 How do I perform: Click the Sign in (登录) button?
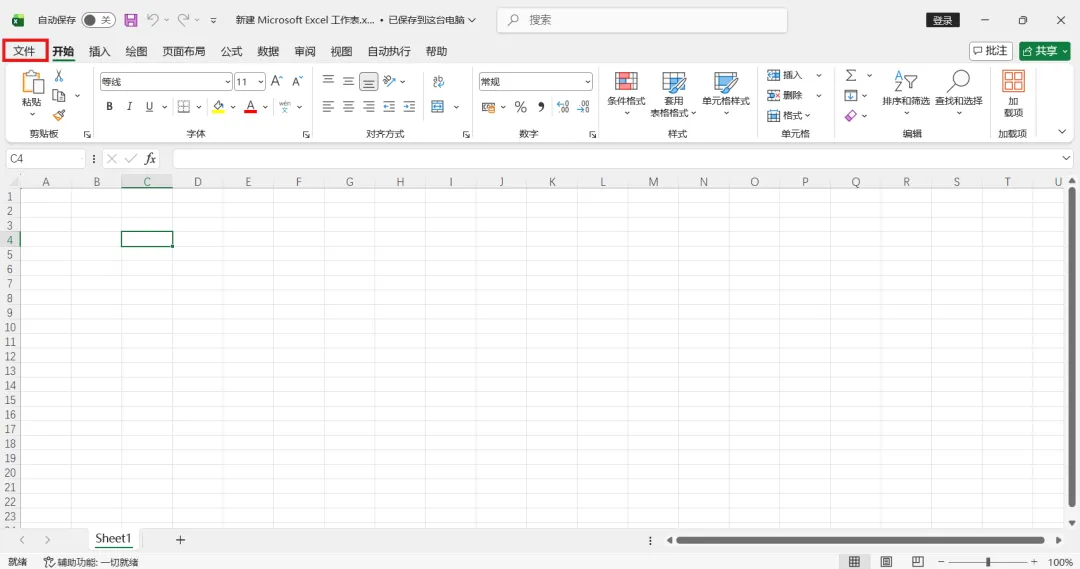[x=942, y=20]
